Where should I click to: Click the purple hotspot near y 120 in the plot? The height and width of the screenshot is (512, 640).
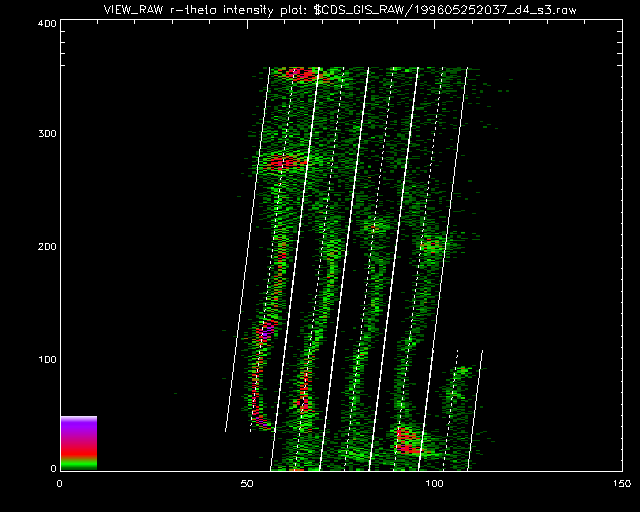pos(266,332)
